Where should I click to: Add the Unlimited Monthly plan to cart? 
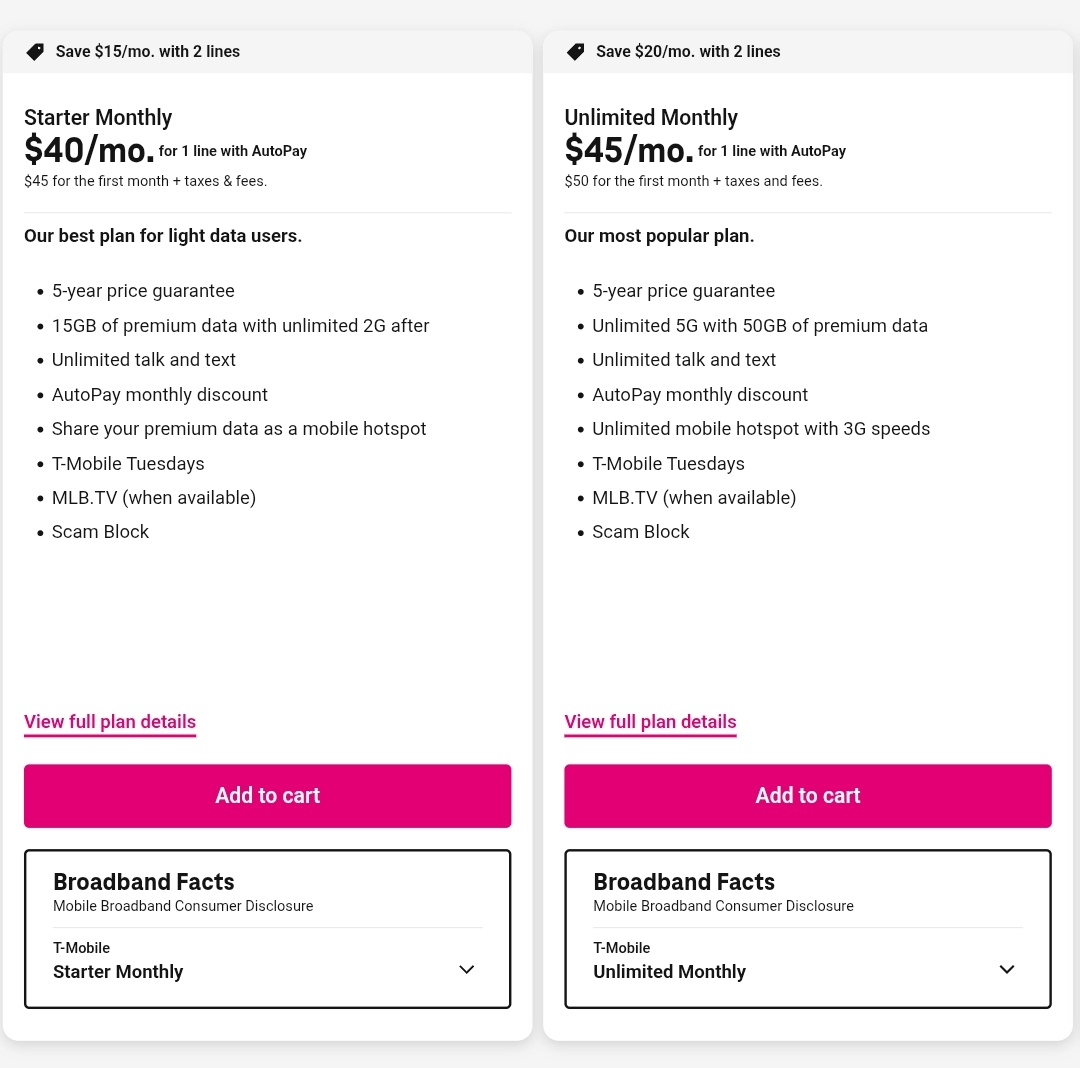click(x=807, y=796)
